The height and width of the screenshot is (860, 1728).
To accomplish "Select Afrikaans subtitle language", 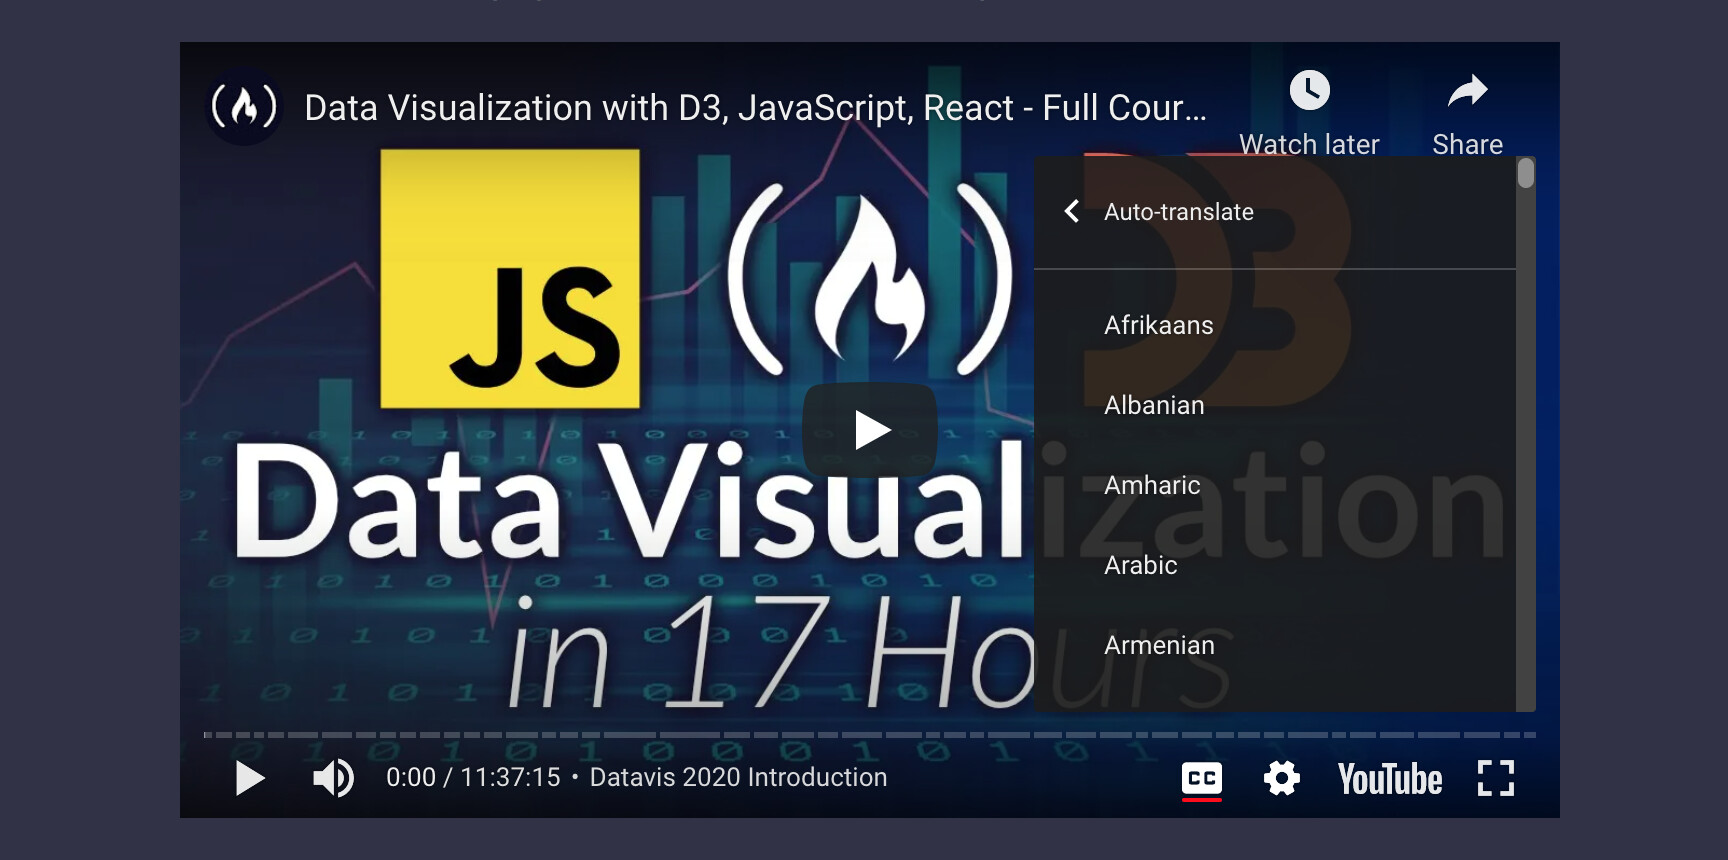I will click(x=1275, y=325).
